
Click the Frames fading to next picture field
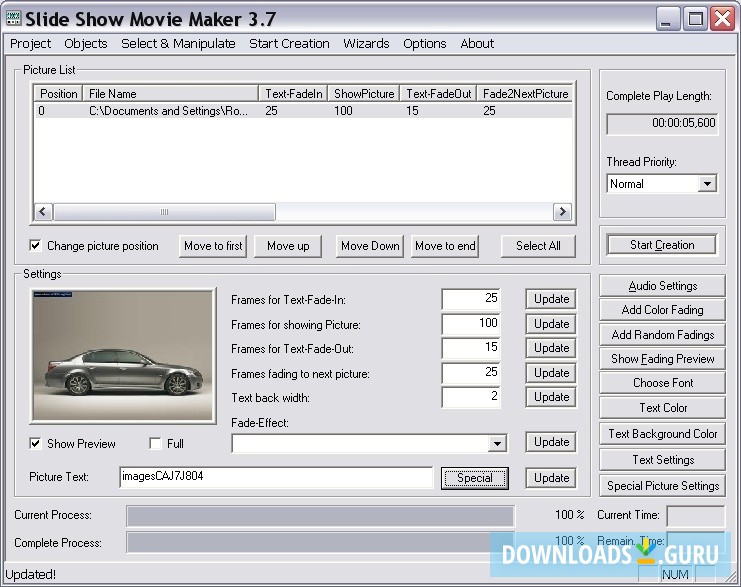pos(471,373)
